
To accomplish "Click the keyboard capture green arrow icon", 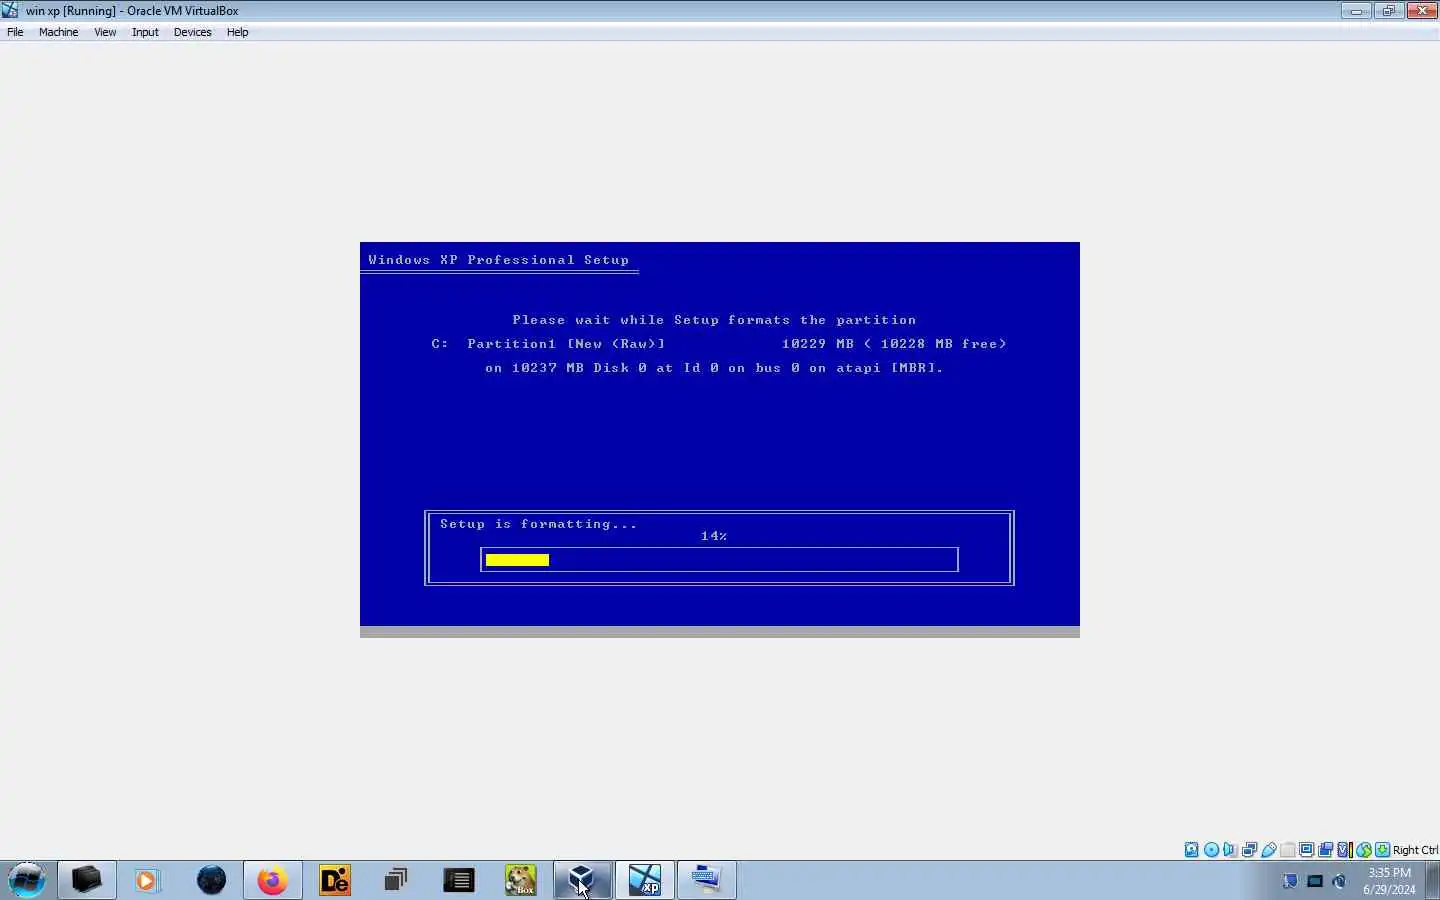I will (x=1383, y=850).
